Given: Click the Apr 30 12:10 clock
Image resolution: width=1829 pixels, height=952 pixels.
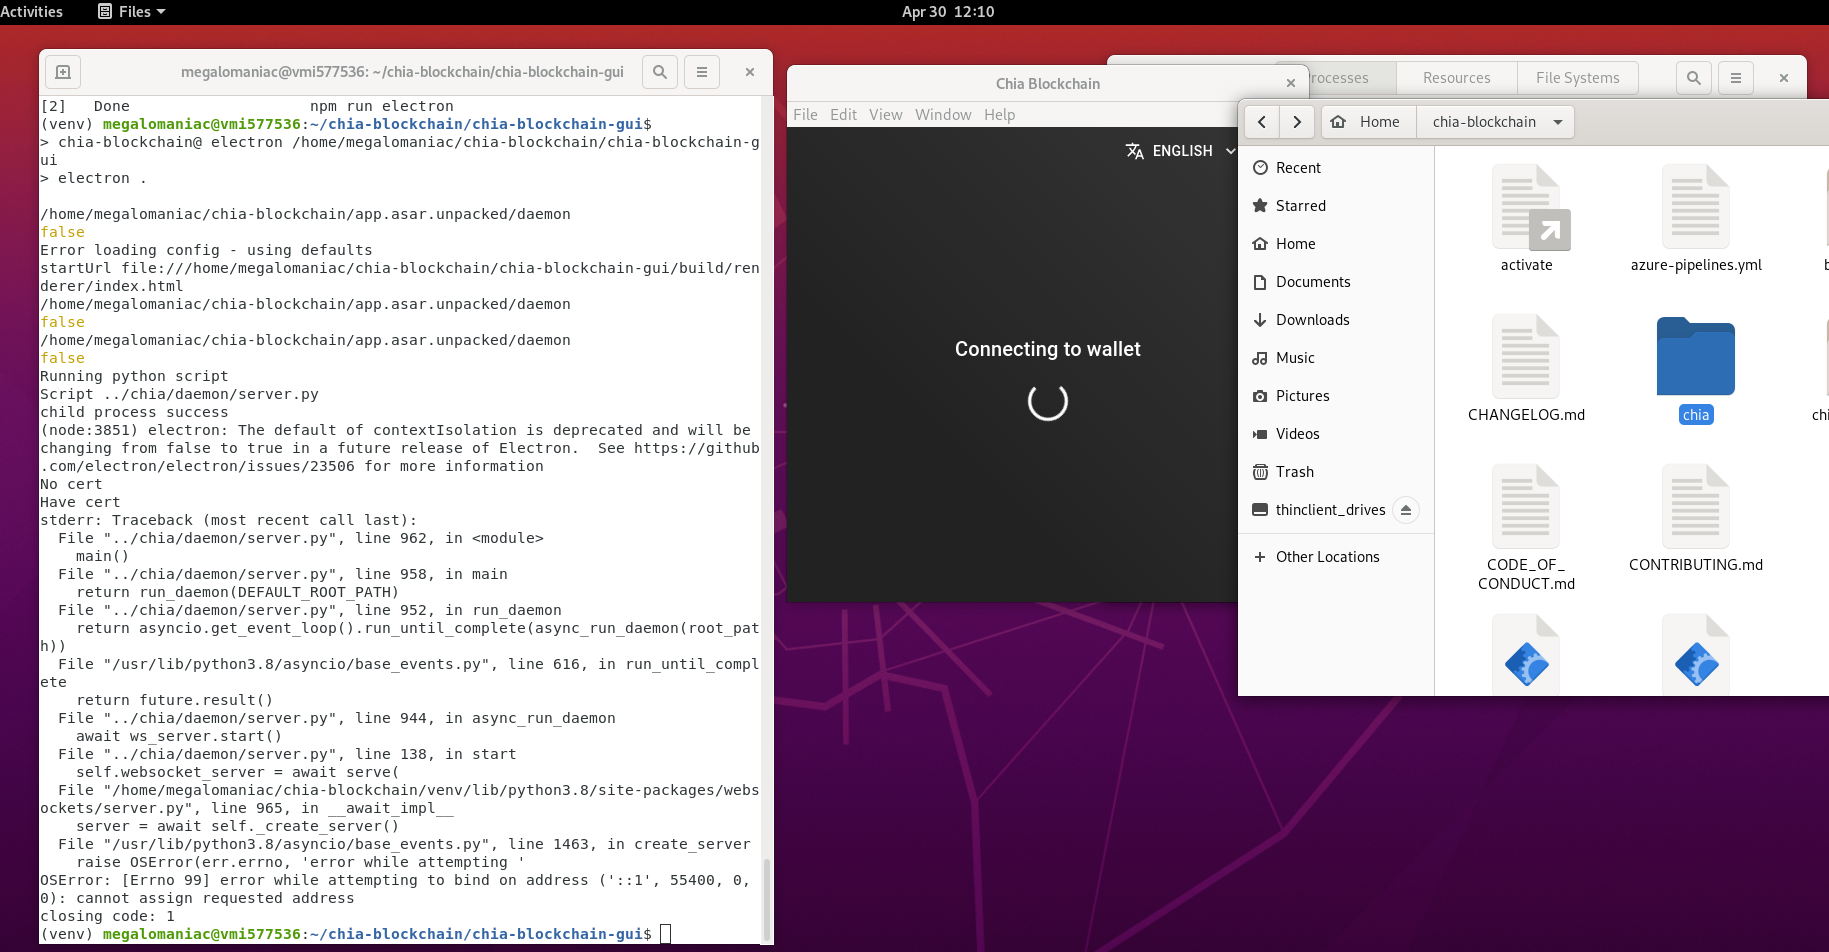Looking at the screenshot, I should 948,12.
